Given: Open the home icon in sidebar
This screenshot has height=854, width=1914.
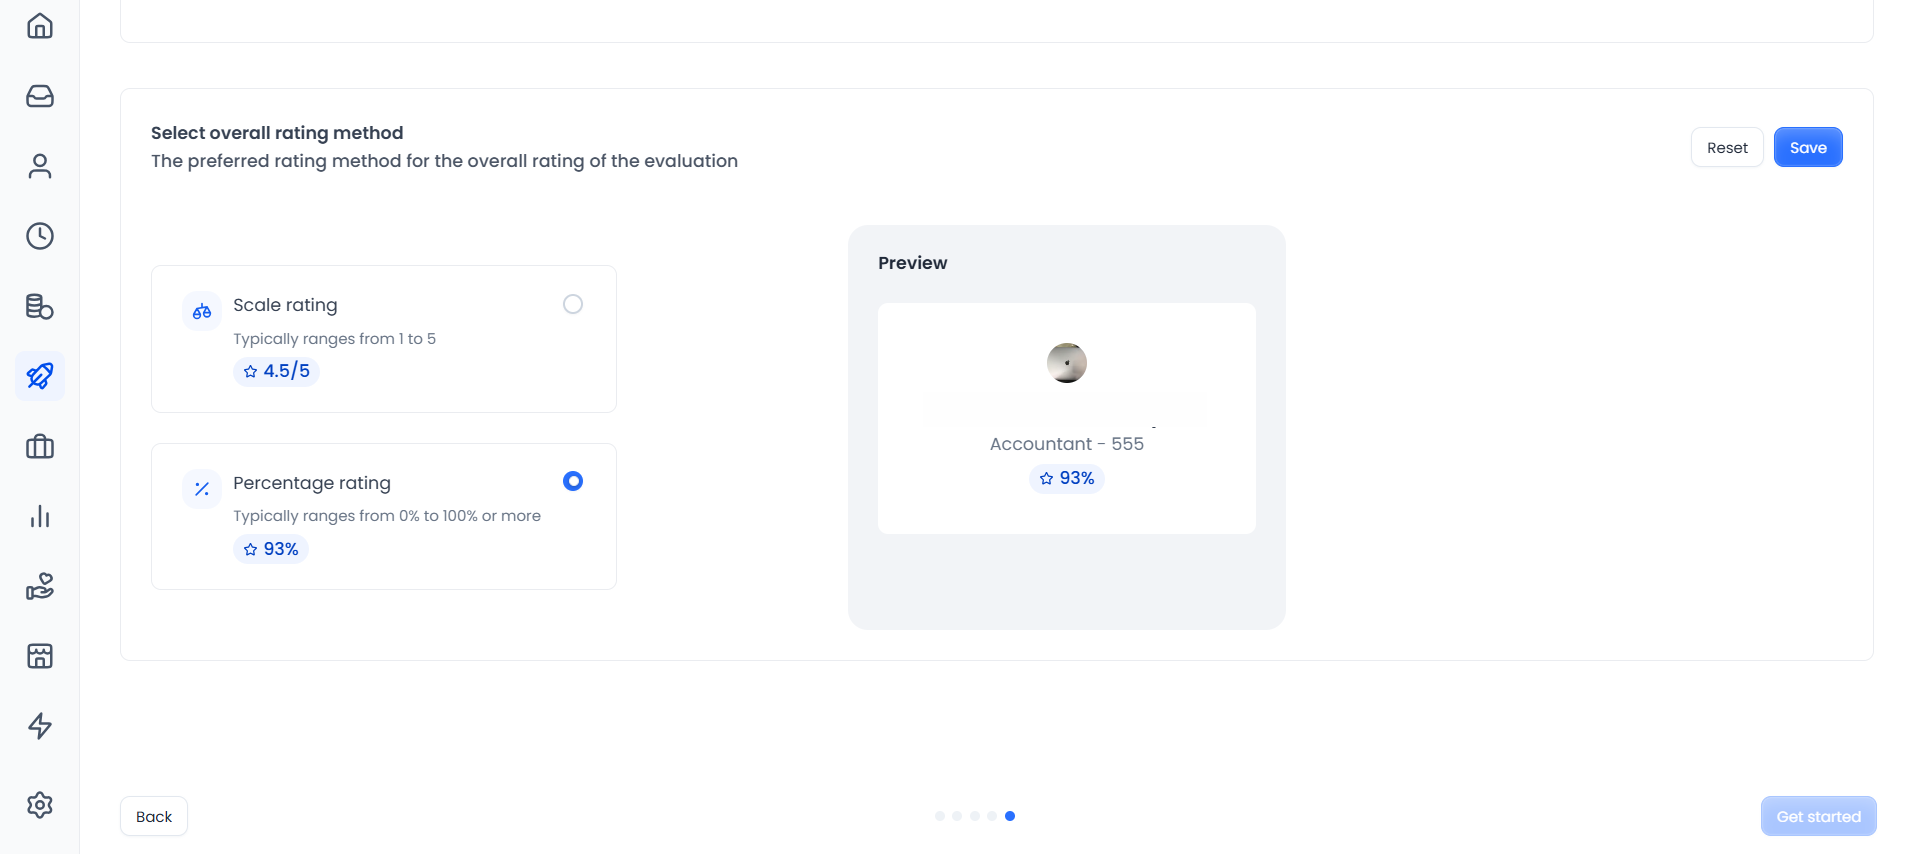Looking at the screenshot, I should [x=40, y=26].
